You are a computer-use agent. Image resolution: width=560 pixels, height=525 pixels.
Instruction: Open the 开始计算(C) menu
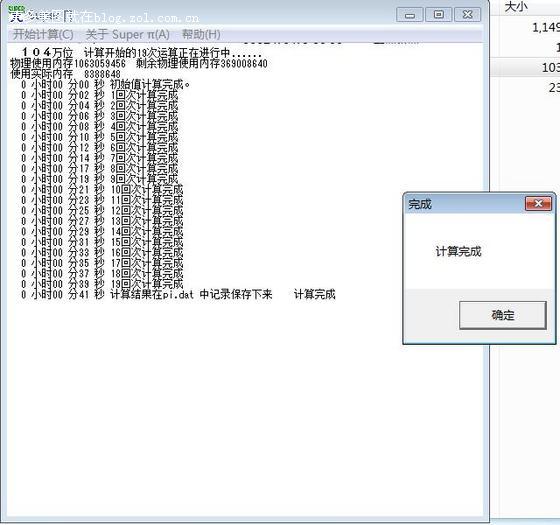pyautogui.click(x=43, y=35)
